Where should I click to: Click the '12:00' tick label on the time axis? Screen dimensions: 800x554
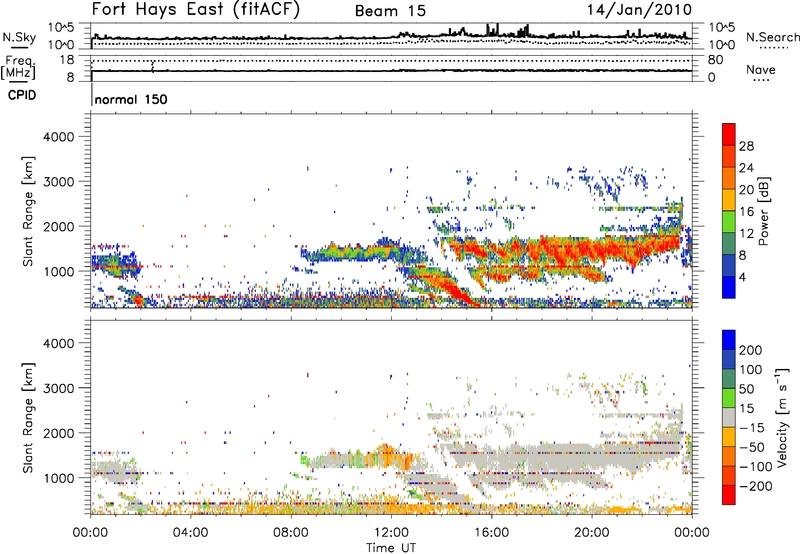[x=391, y=533]
